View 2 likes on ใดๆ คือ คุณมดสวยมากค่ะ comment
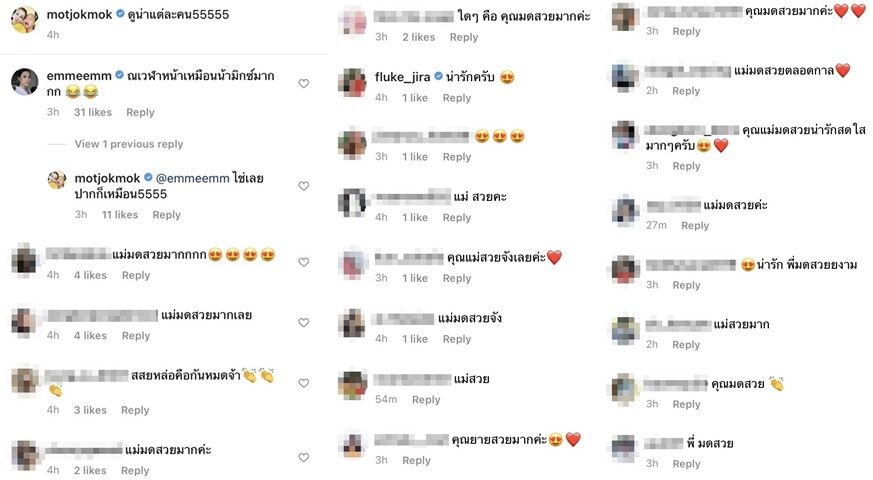The image size is (873, 480). coord(419,37)
